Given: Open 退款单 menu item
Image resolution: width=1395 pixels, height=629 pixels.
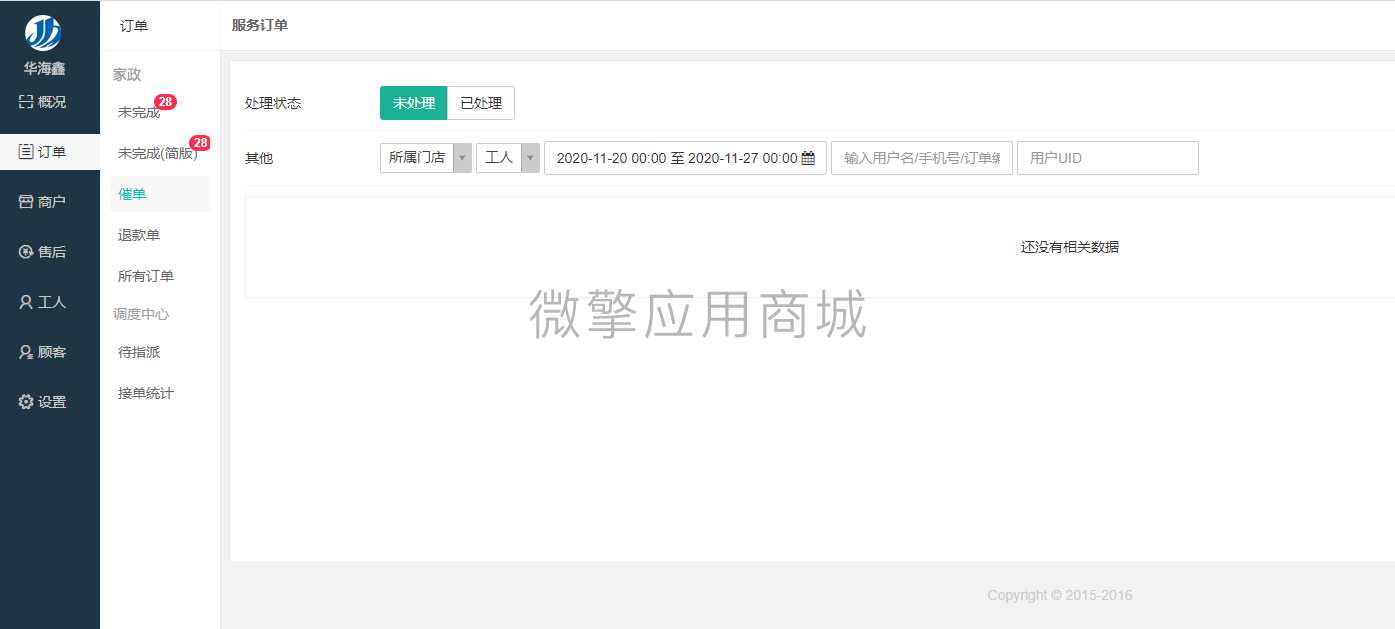Looking at the screenshot, I should pos(139,235).
